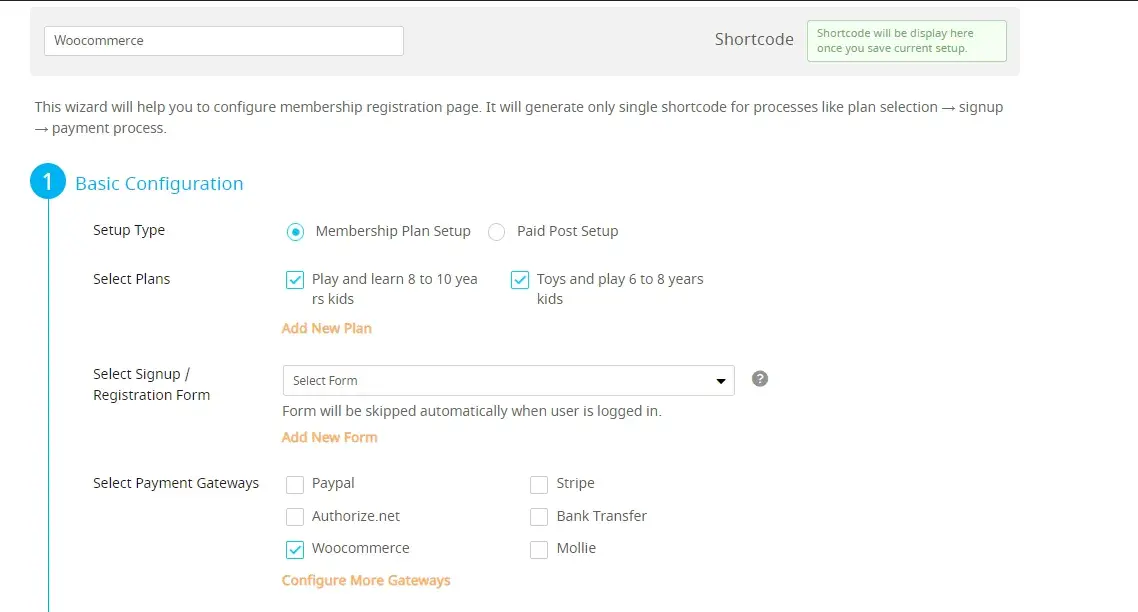Click the step 1 circle badge

(48, 183)
